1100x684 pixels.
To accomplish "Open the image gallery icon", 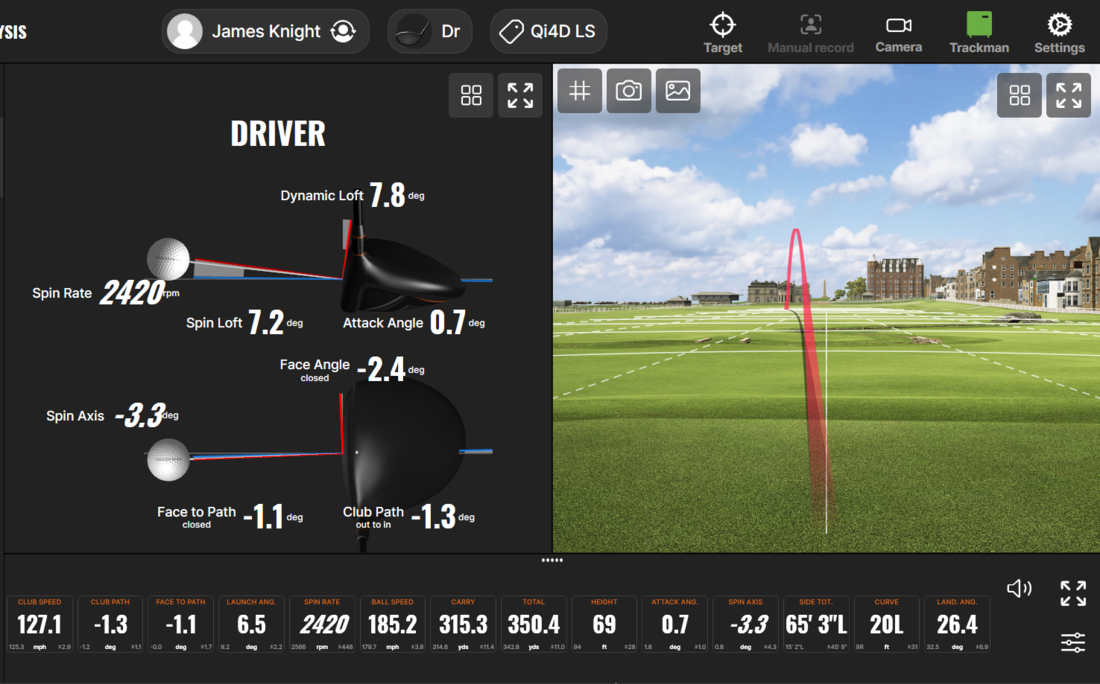I will pyautogui.click(x=678, y=91).
